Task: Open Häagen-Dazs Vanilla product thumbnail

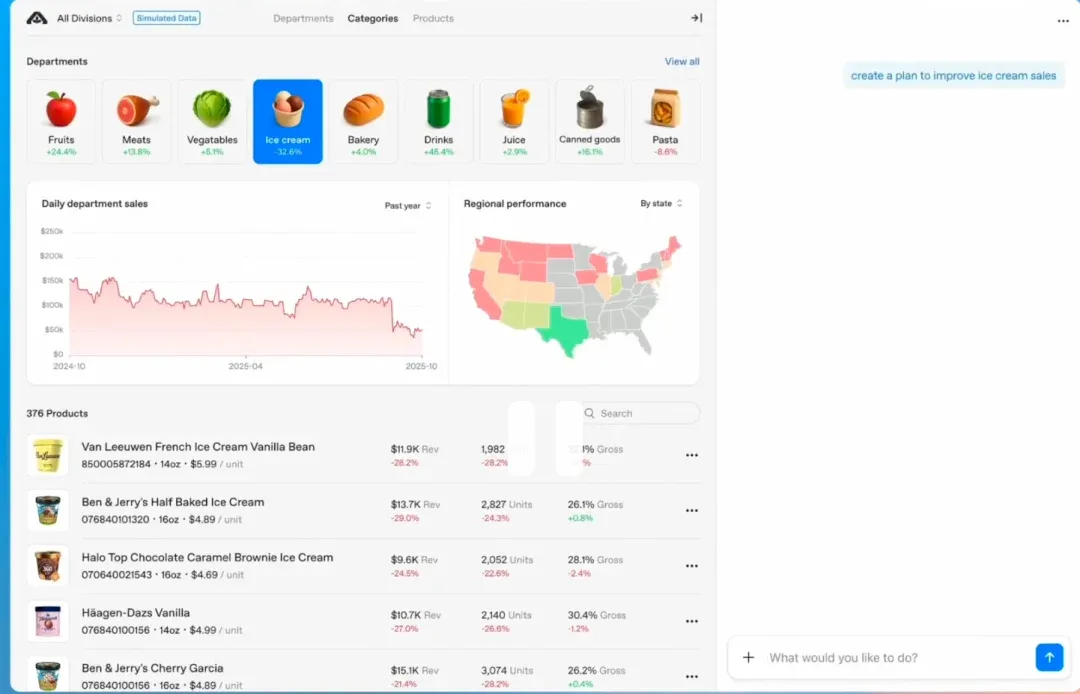Action: (48, 621)
